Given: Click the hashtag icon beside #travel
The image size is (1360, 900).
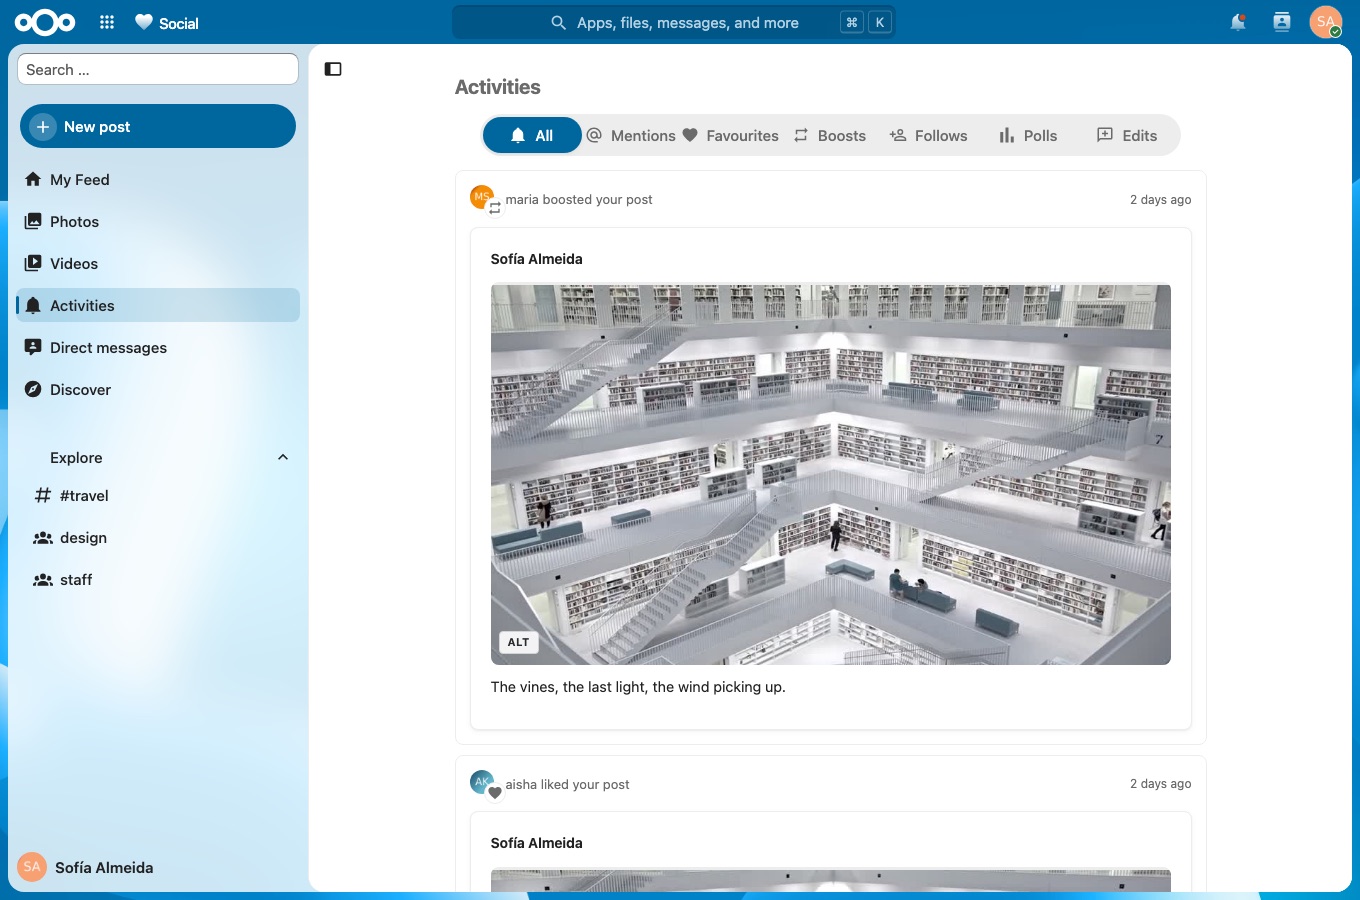Looking at the screenshot, I should (x=43, y=496).
